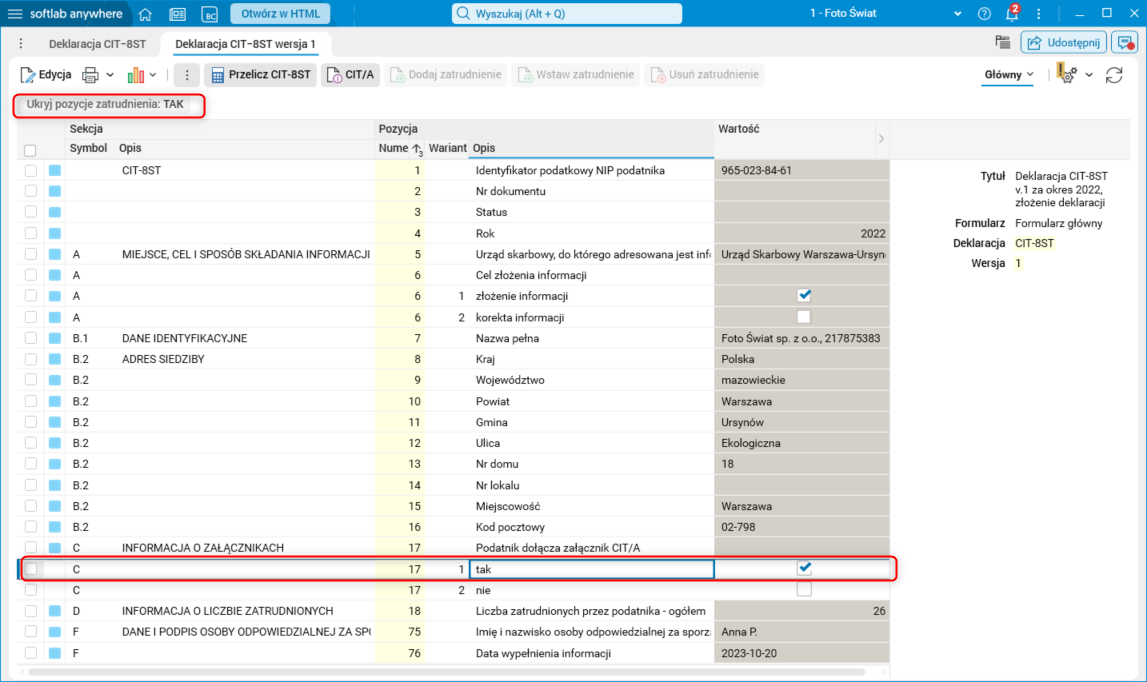This screenshot has height=682, width=1147.
Task: Go to the home screen icon
Action: point(145,14)
